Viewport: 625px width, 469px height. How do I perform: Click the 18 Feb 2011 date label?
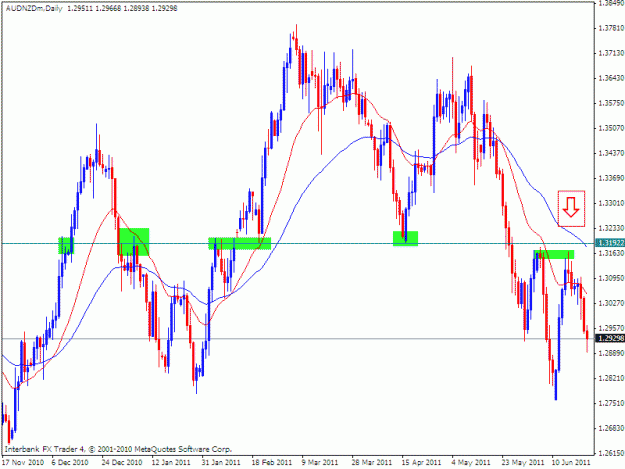(x=272, y=462)
